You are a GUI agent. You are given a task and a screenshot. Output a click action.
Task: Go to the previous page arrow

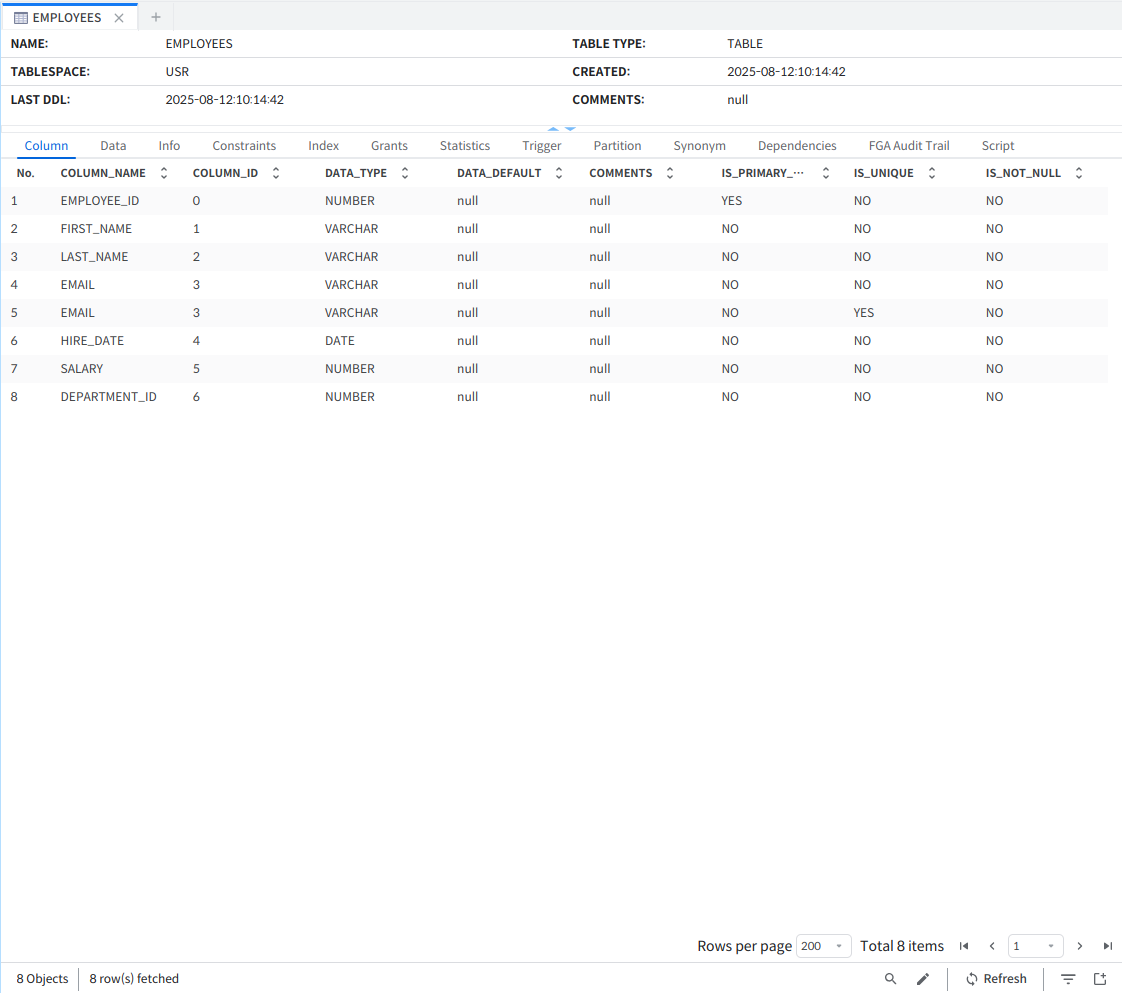pos(992,946)
